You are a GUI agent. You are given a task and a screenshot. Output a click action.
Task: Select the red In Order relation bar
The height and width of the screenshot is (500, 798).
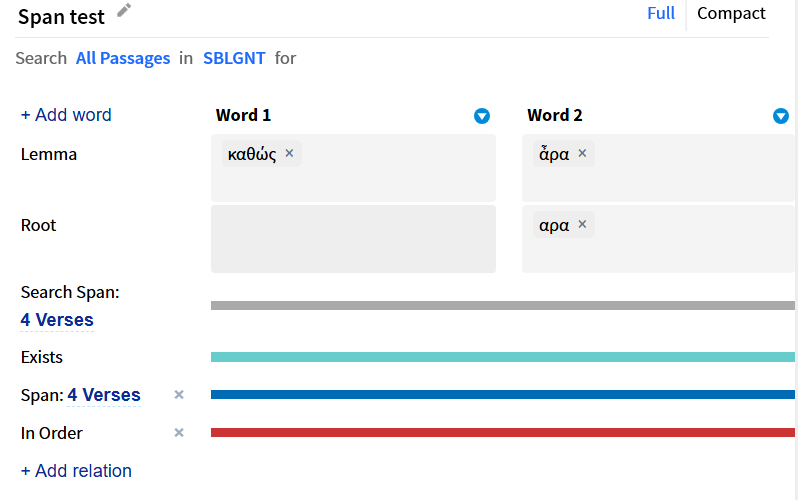[503, 433]
